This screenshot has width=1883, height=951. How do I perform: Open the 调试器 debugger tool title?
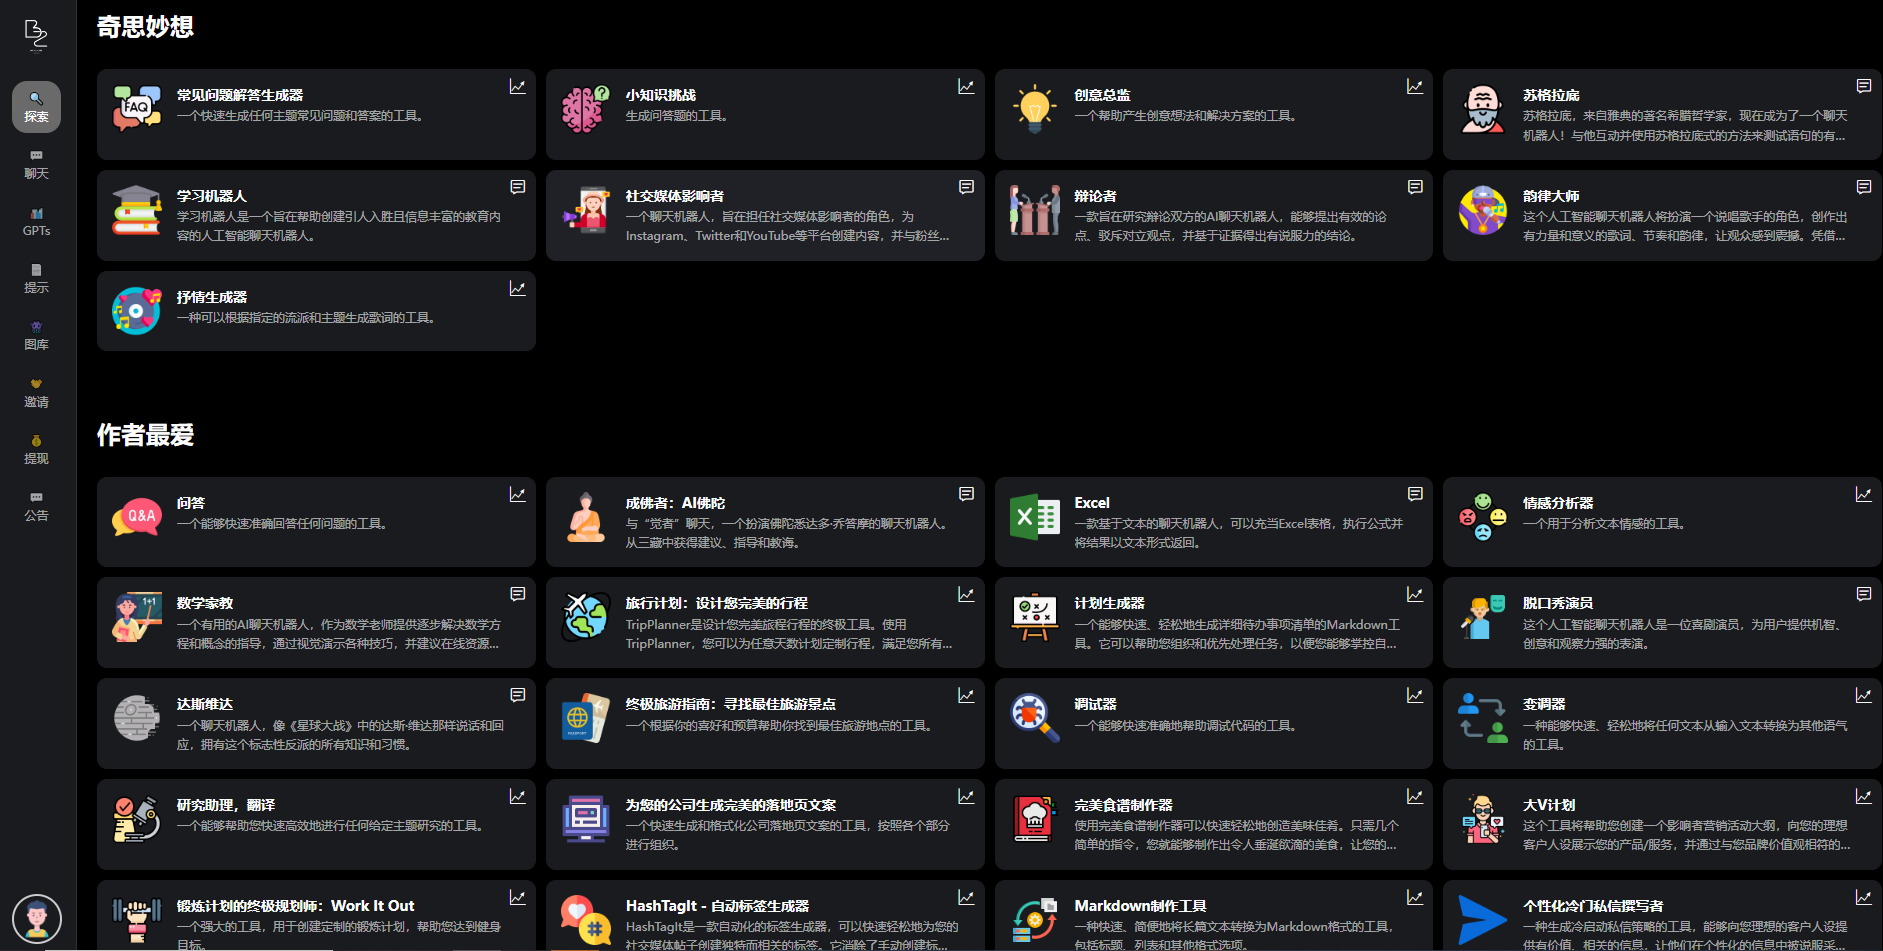coord(1095,704)
